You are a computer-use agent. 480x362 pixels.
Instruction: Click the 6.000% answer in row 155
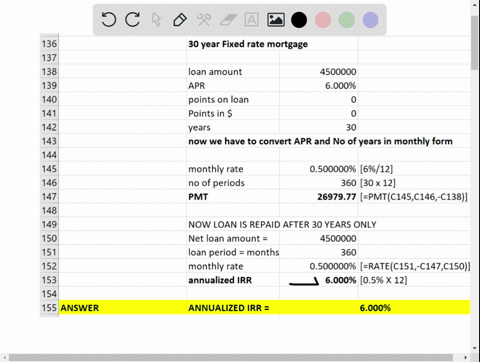pos(375,308)
